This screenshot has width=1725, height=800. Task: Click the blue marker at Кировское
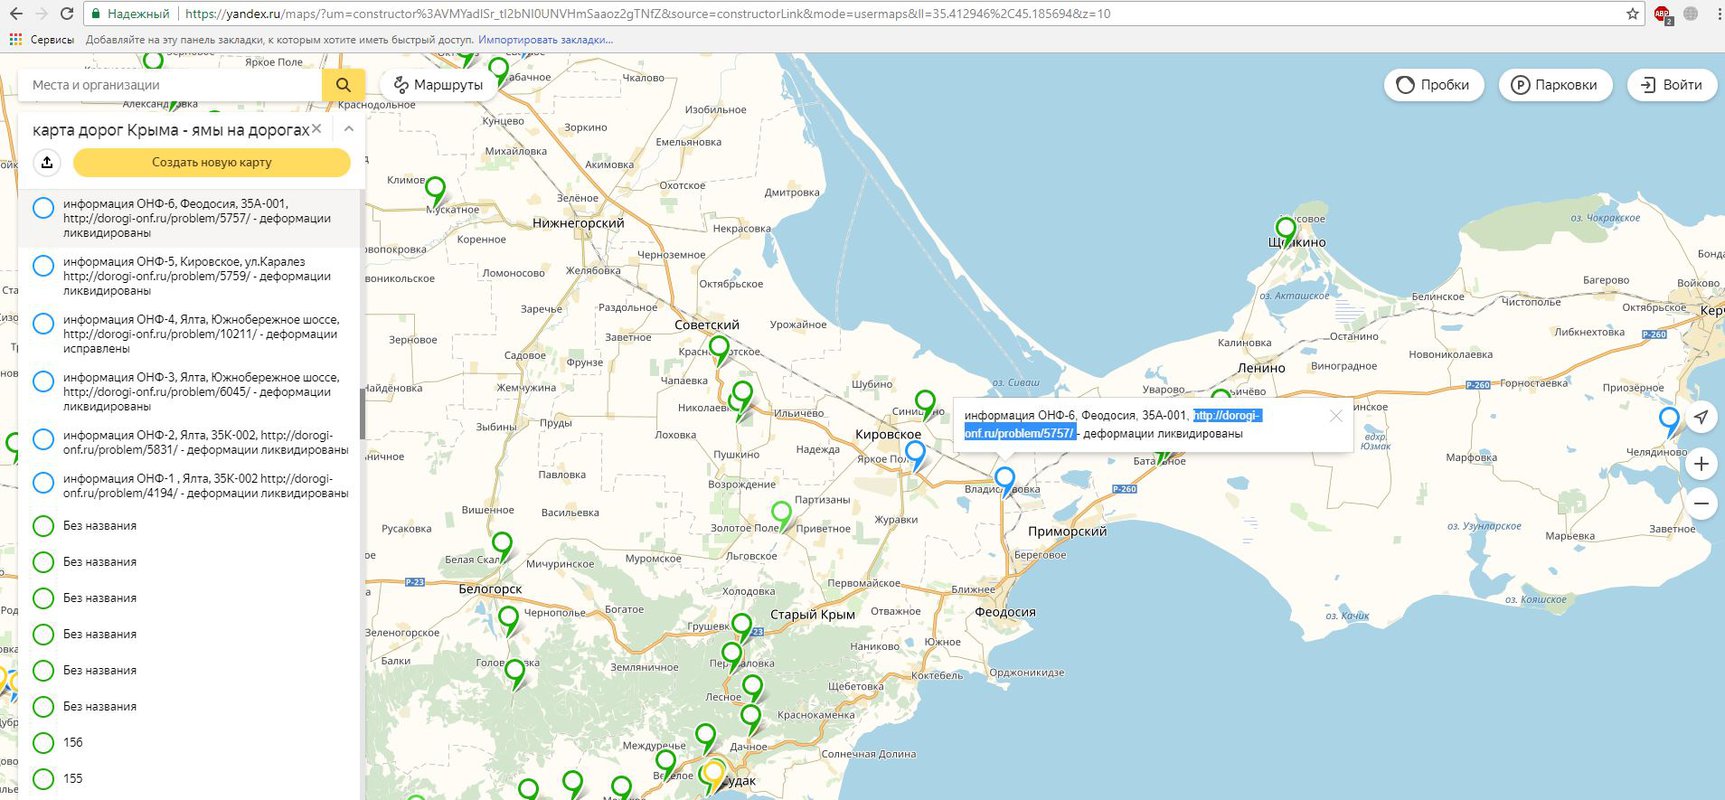tap(915, 455)
